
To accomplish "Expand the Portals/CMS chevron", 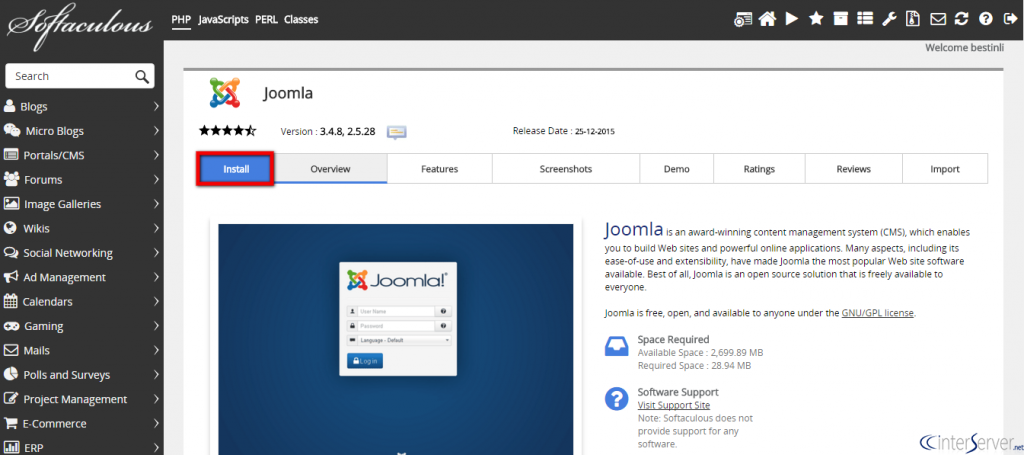I will point(156,155).
